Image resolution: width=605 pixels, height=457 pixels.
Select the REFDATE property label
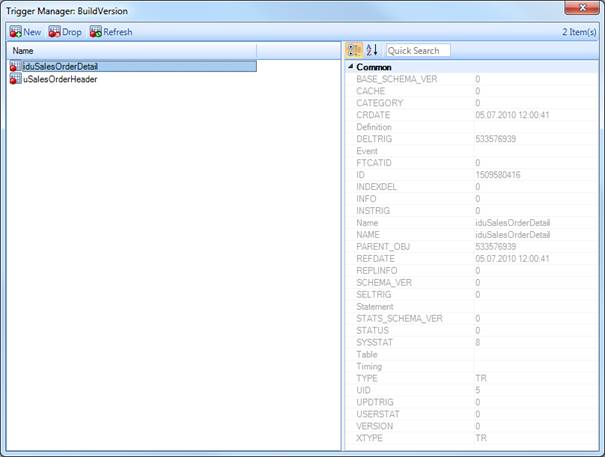click(375, 259)
